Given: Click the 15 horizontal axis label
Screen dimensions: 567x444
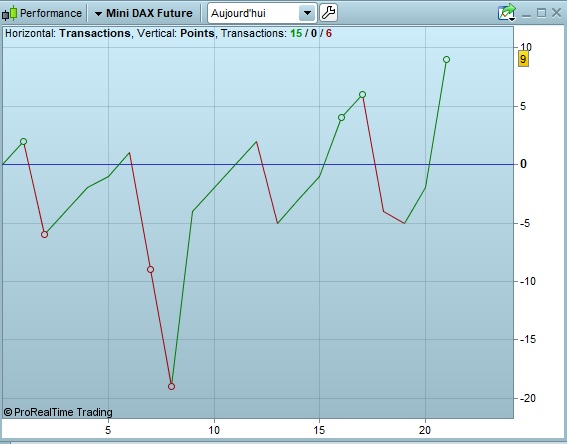Looking at the screenshot, I should [x=319, y=430].
